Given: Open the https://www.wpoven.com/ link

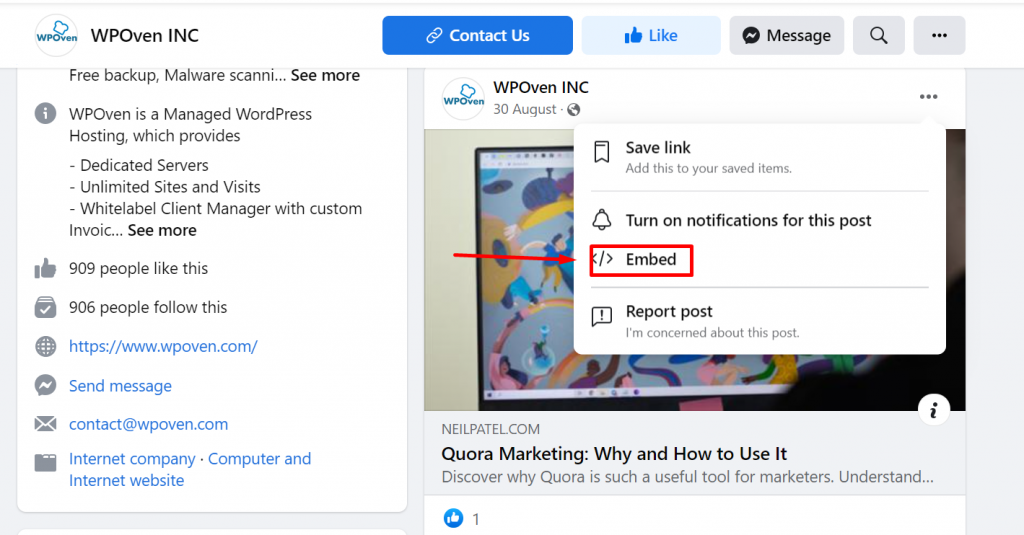Looking at the screenshot, I should pos(163,346).
